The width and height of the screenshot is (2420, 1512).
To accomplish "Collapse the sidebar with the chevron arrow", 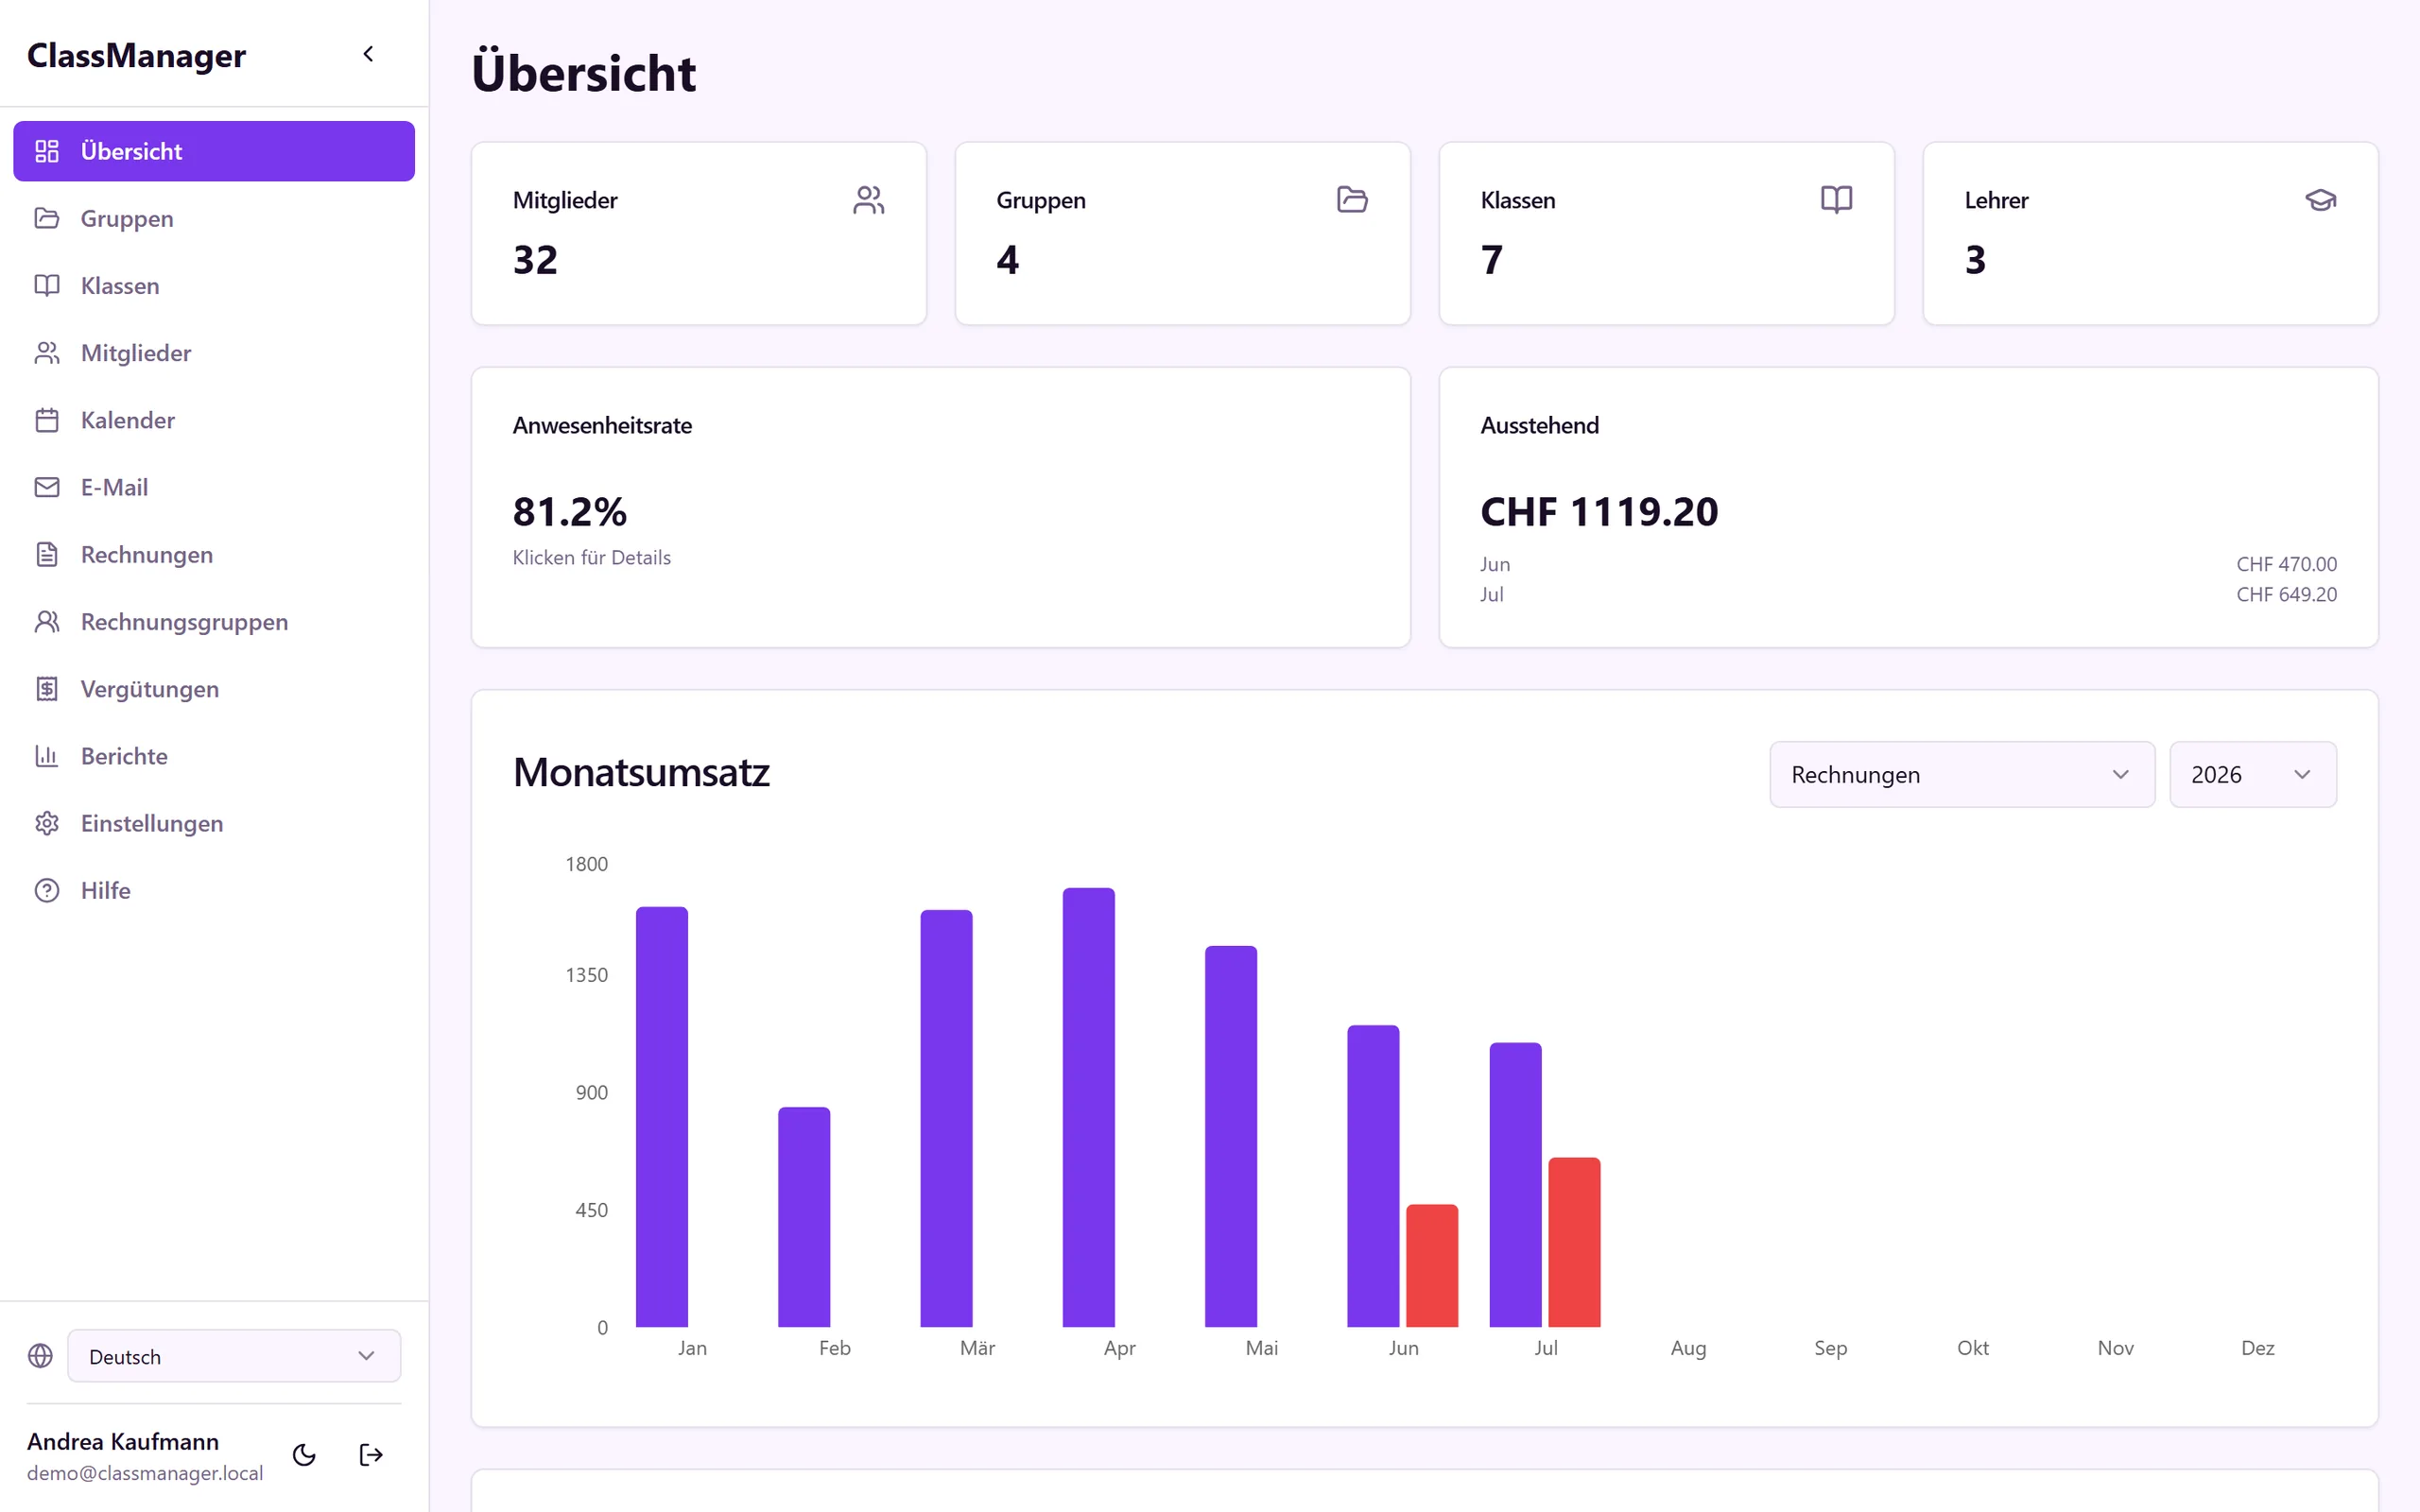I will [x=368, y=54].
